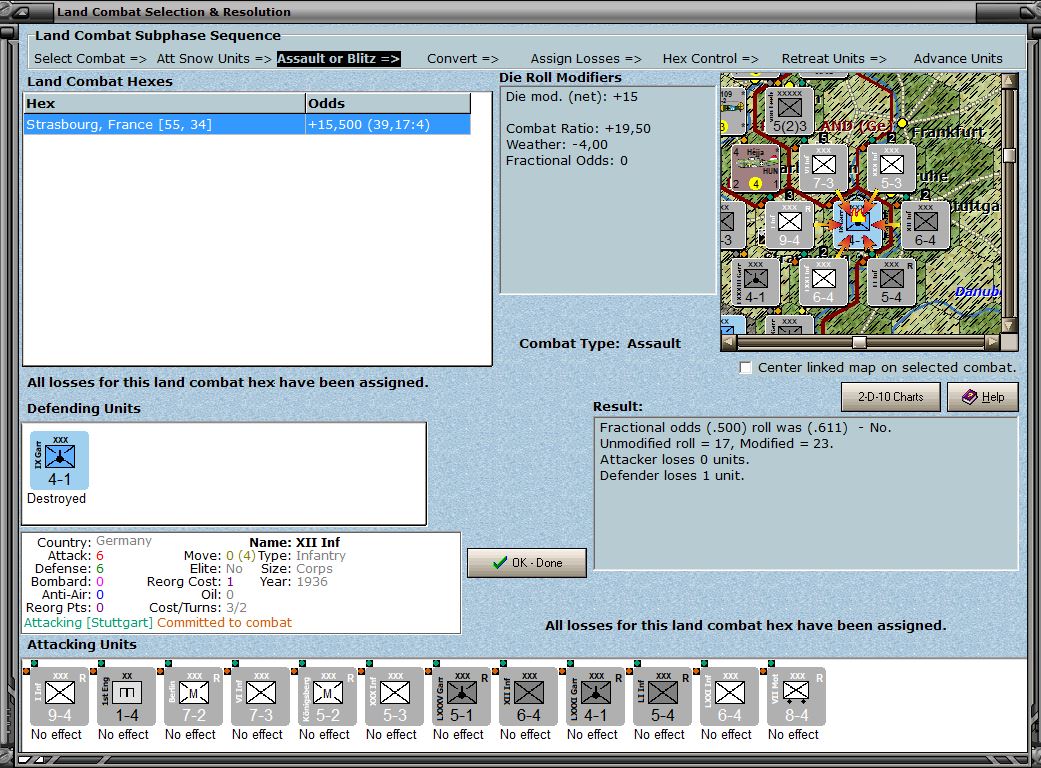This screenshot has width=1041, height=768.
Task: Select the LI Inf 5-4 attacking unit
Action: (x=663, y=696)
